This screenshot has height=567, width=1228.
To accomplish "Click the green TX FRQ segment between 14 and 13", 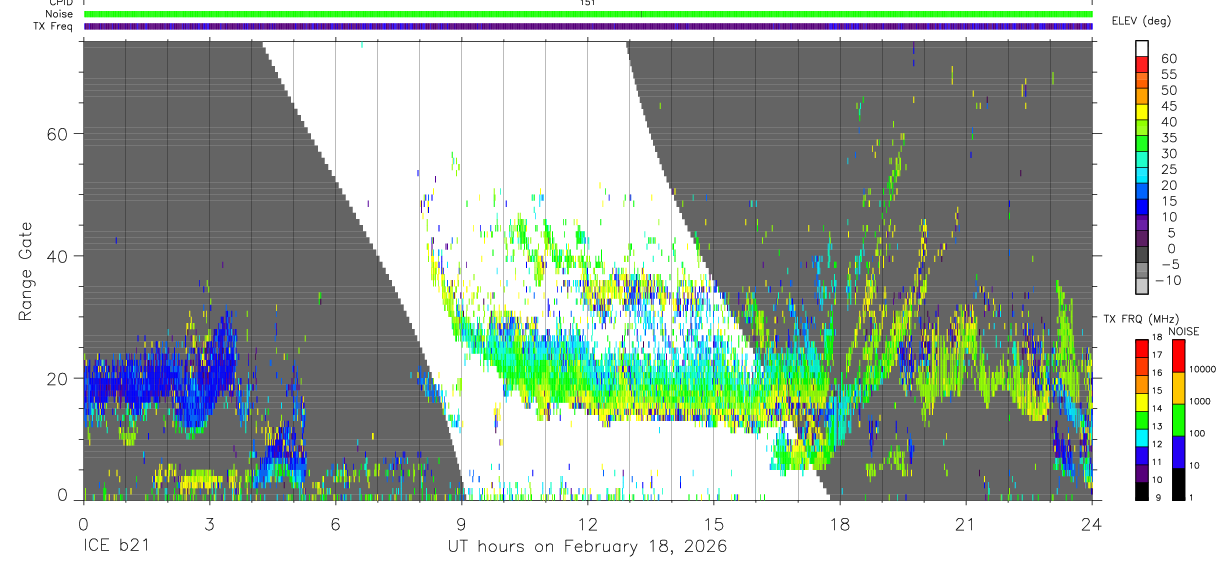I will pos(1141,420).
